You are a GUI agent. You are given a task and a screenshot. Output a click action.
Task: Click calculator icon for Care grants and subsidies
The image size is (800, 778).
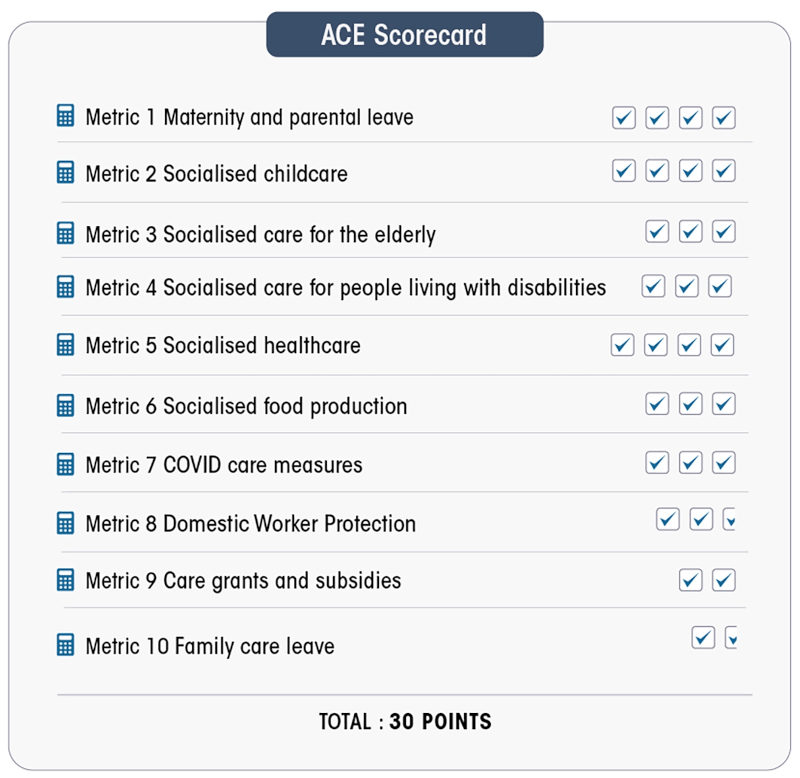click(x=65, y=580)
